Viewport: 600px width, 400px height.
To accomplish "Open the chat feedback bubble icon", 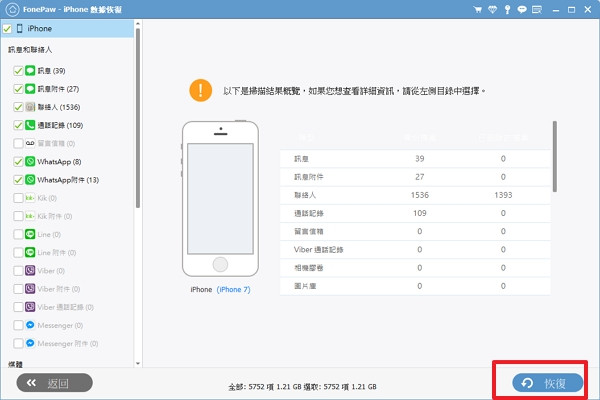I will (522, 10).
